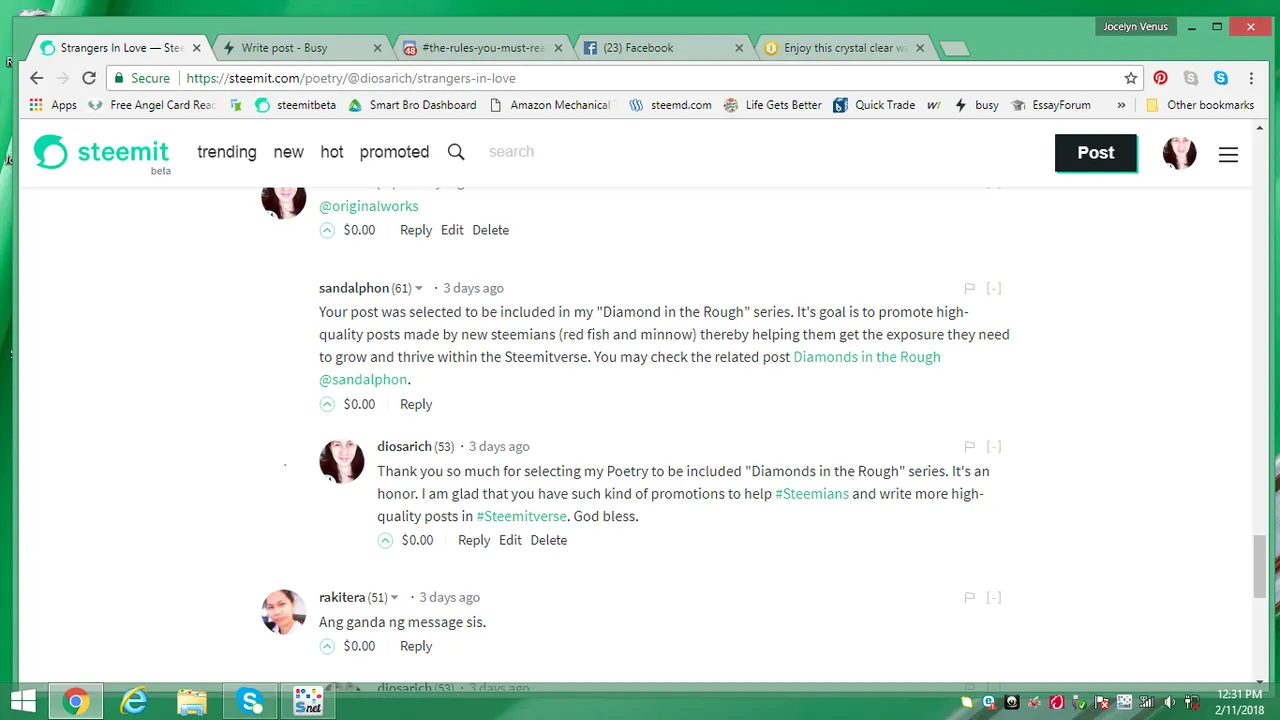Viewport: 1280px width, 720px height.
Task: Delete the @originalworks comment
Action: [x=491, y=230]
